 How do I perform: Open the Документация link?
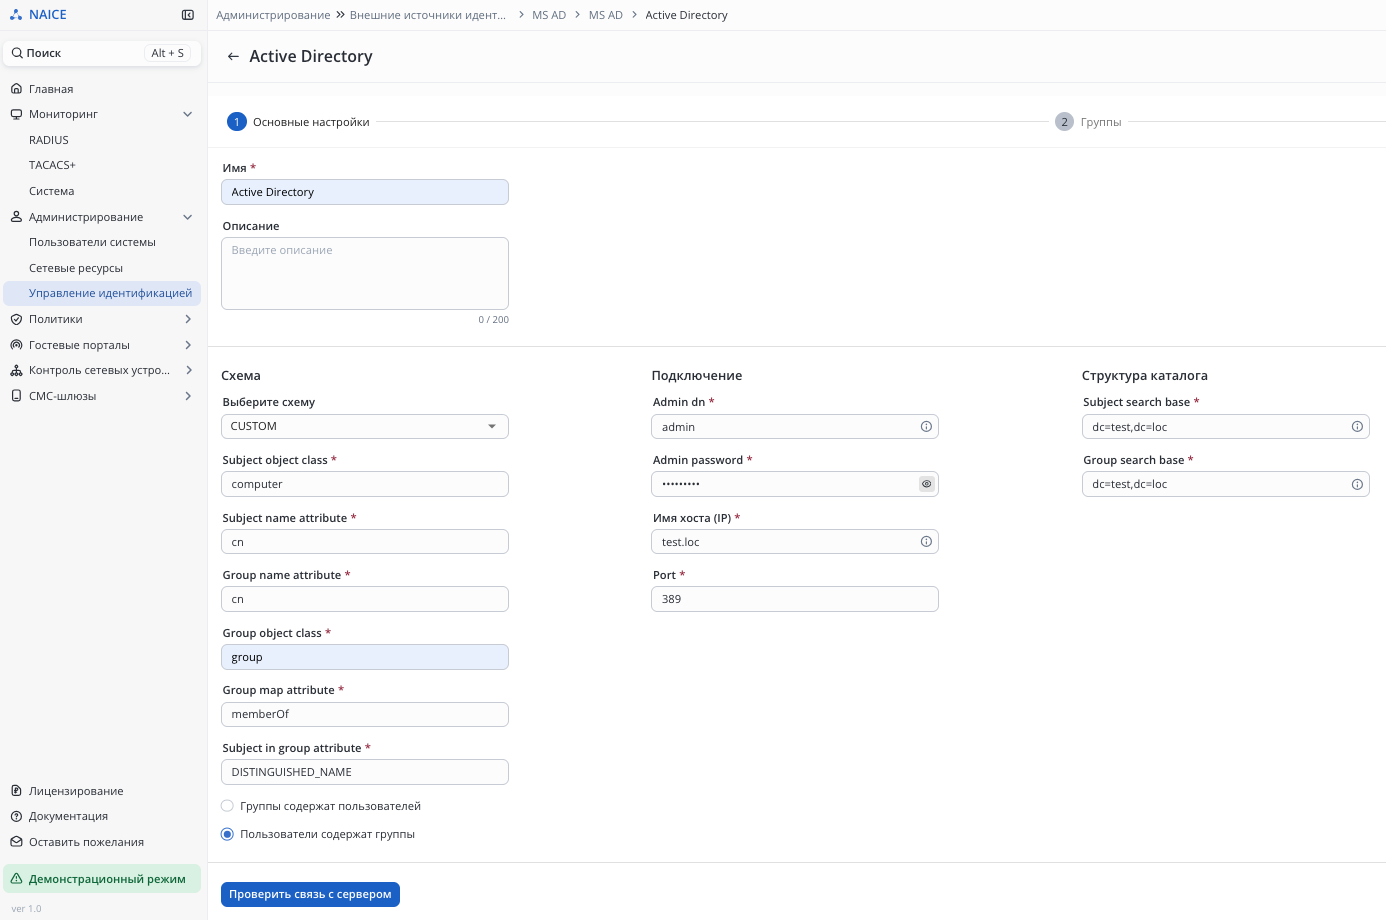click(68, 816)
